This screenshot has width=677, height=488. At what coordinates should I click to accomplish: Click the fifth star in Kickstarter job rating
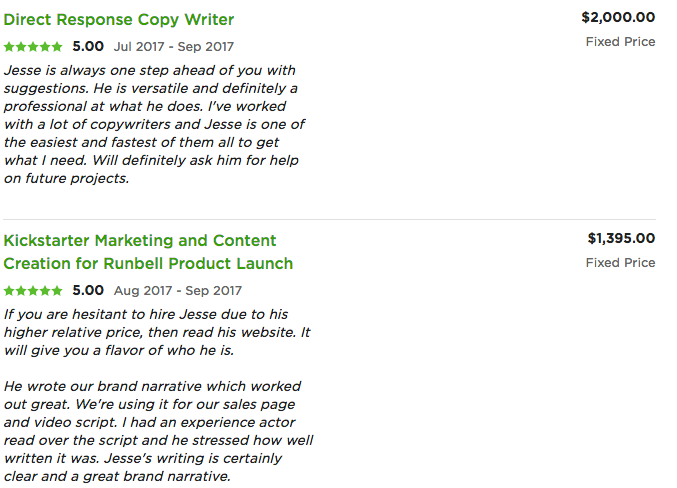(57, 291)
